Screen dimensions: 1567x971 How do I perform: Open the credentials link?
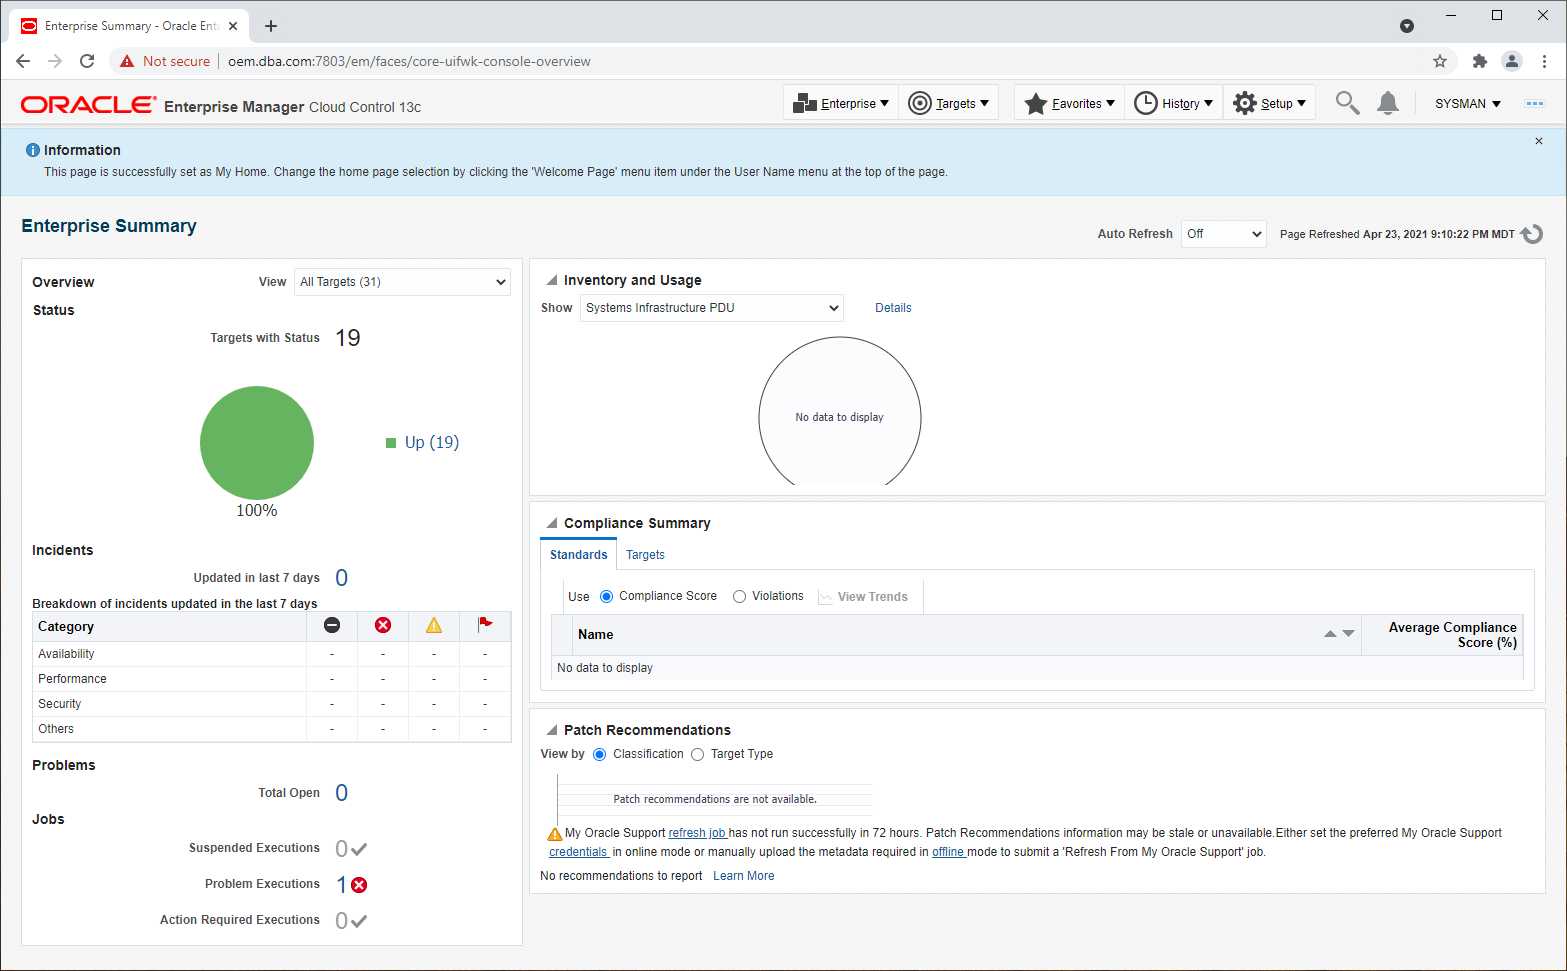pos(580,852)
